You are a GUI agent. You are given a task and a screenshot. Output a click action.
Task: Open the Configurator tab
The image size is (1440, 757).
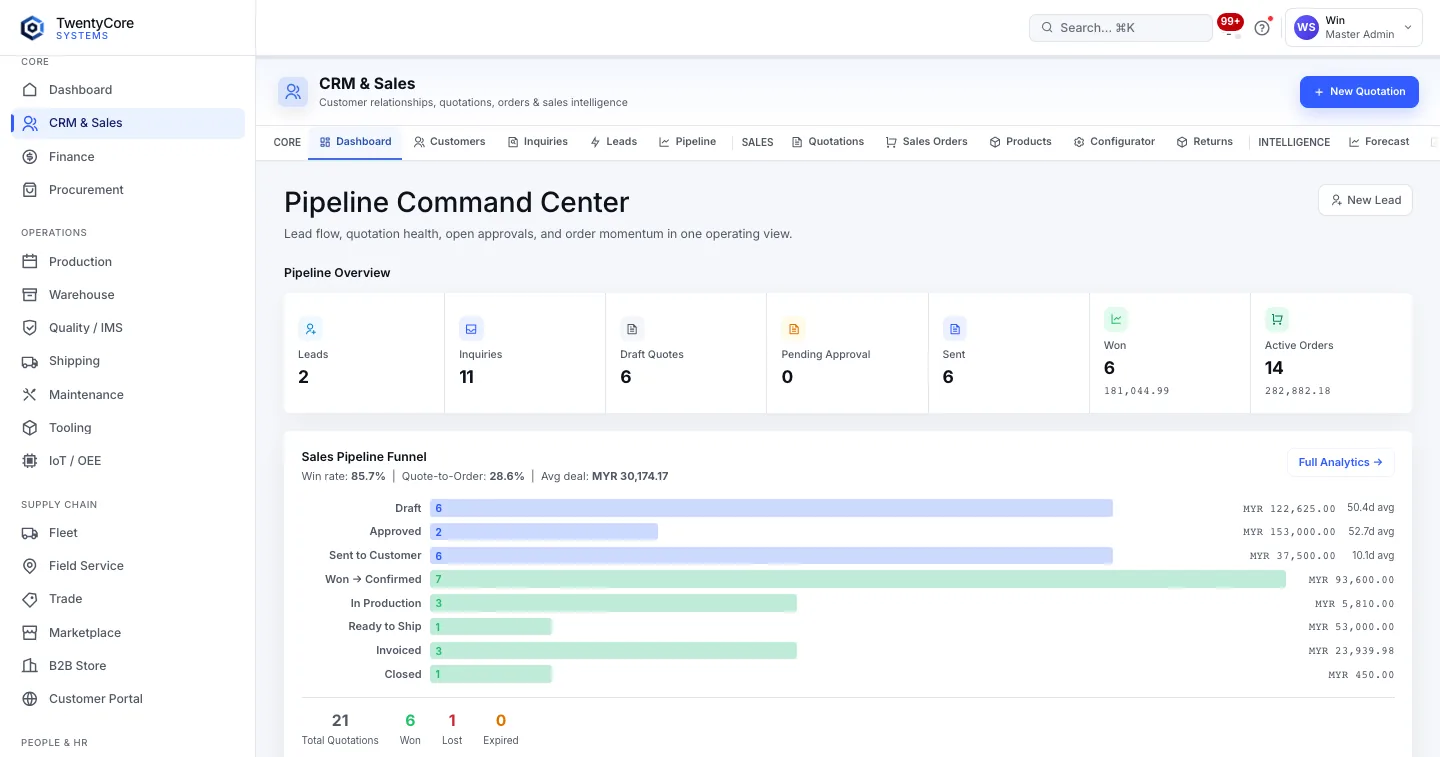(x=1115, y=142)
